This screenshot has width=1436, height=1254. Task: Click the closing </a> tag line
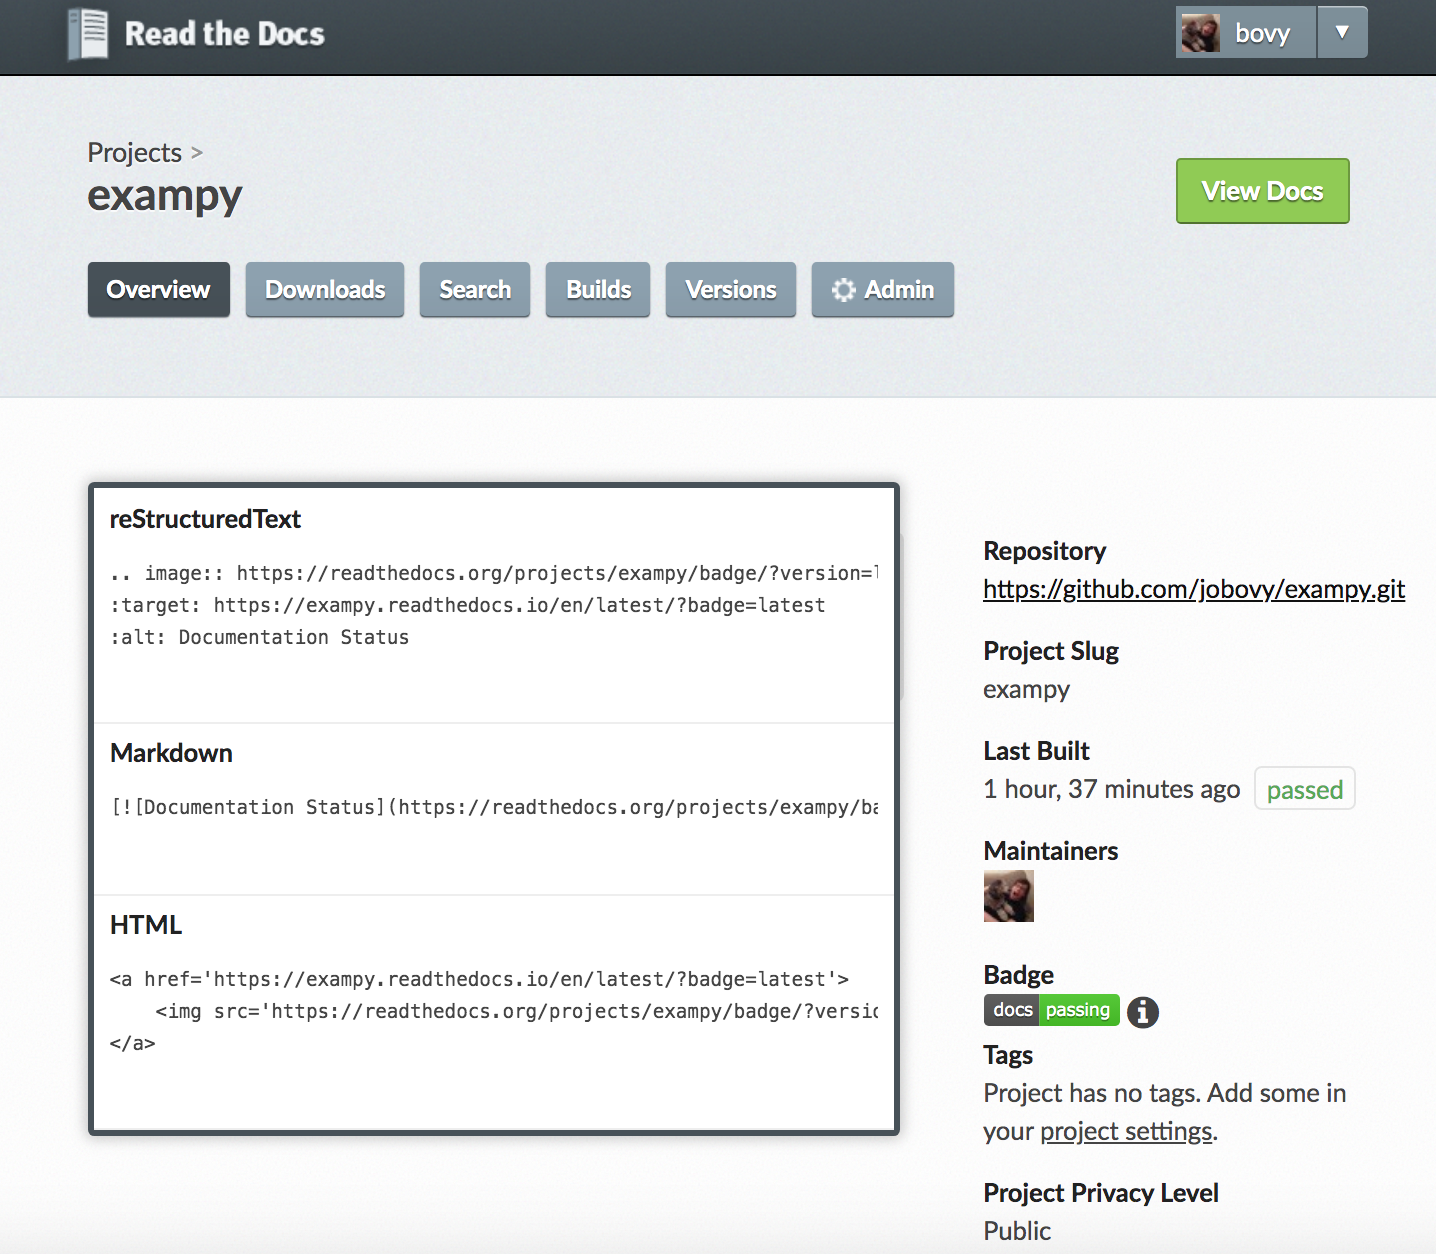132,1043
